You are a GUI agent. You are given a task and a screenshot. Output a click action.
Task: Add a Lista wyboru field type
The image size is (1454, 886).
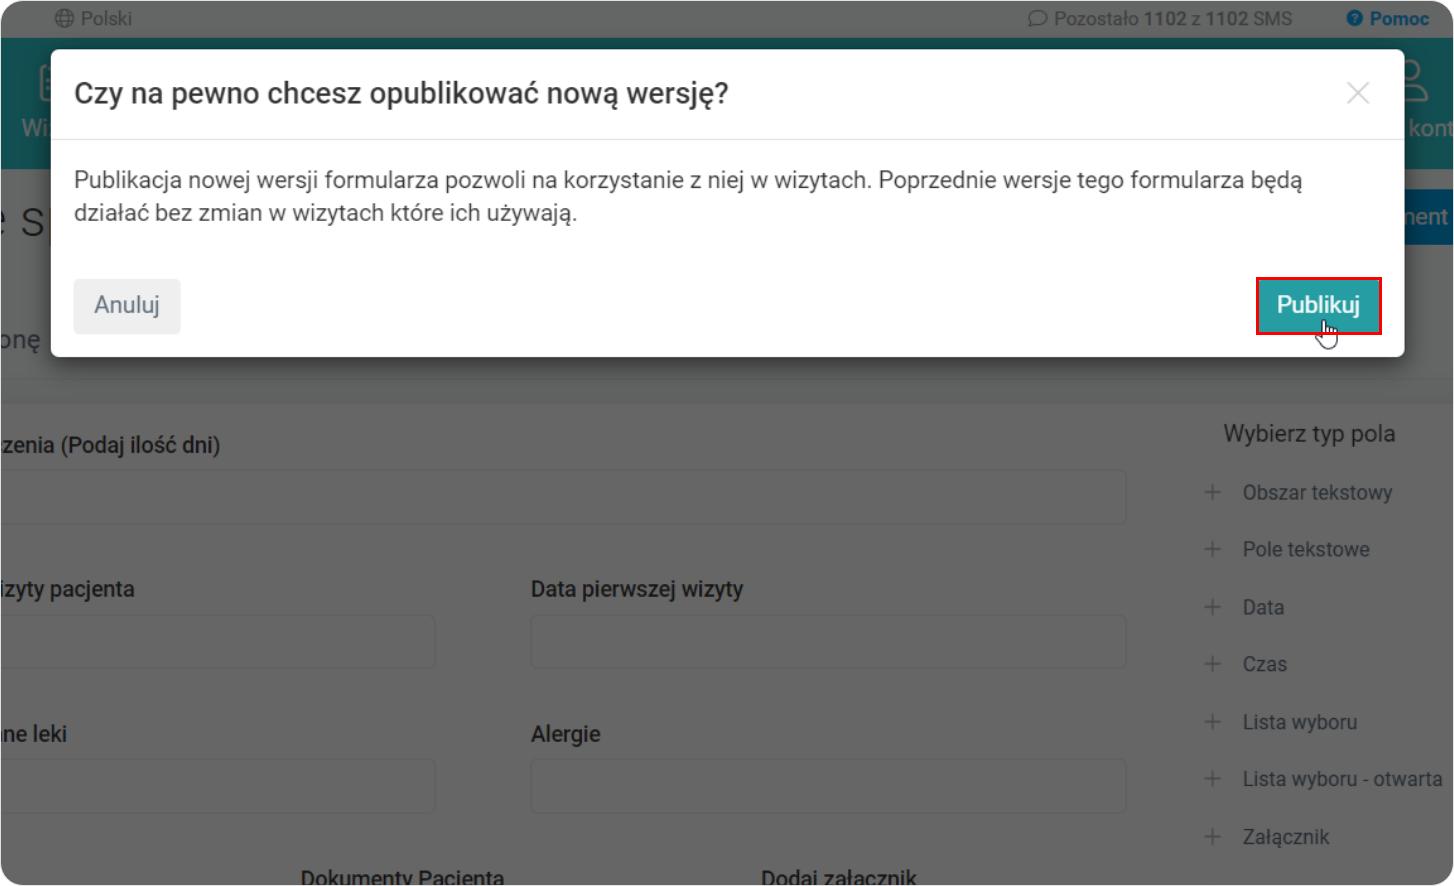(x=1300, y=722)
